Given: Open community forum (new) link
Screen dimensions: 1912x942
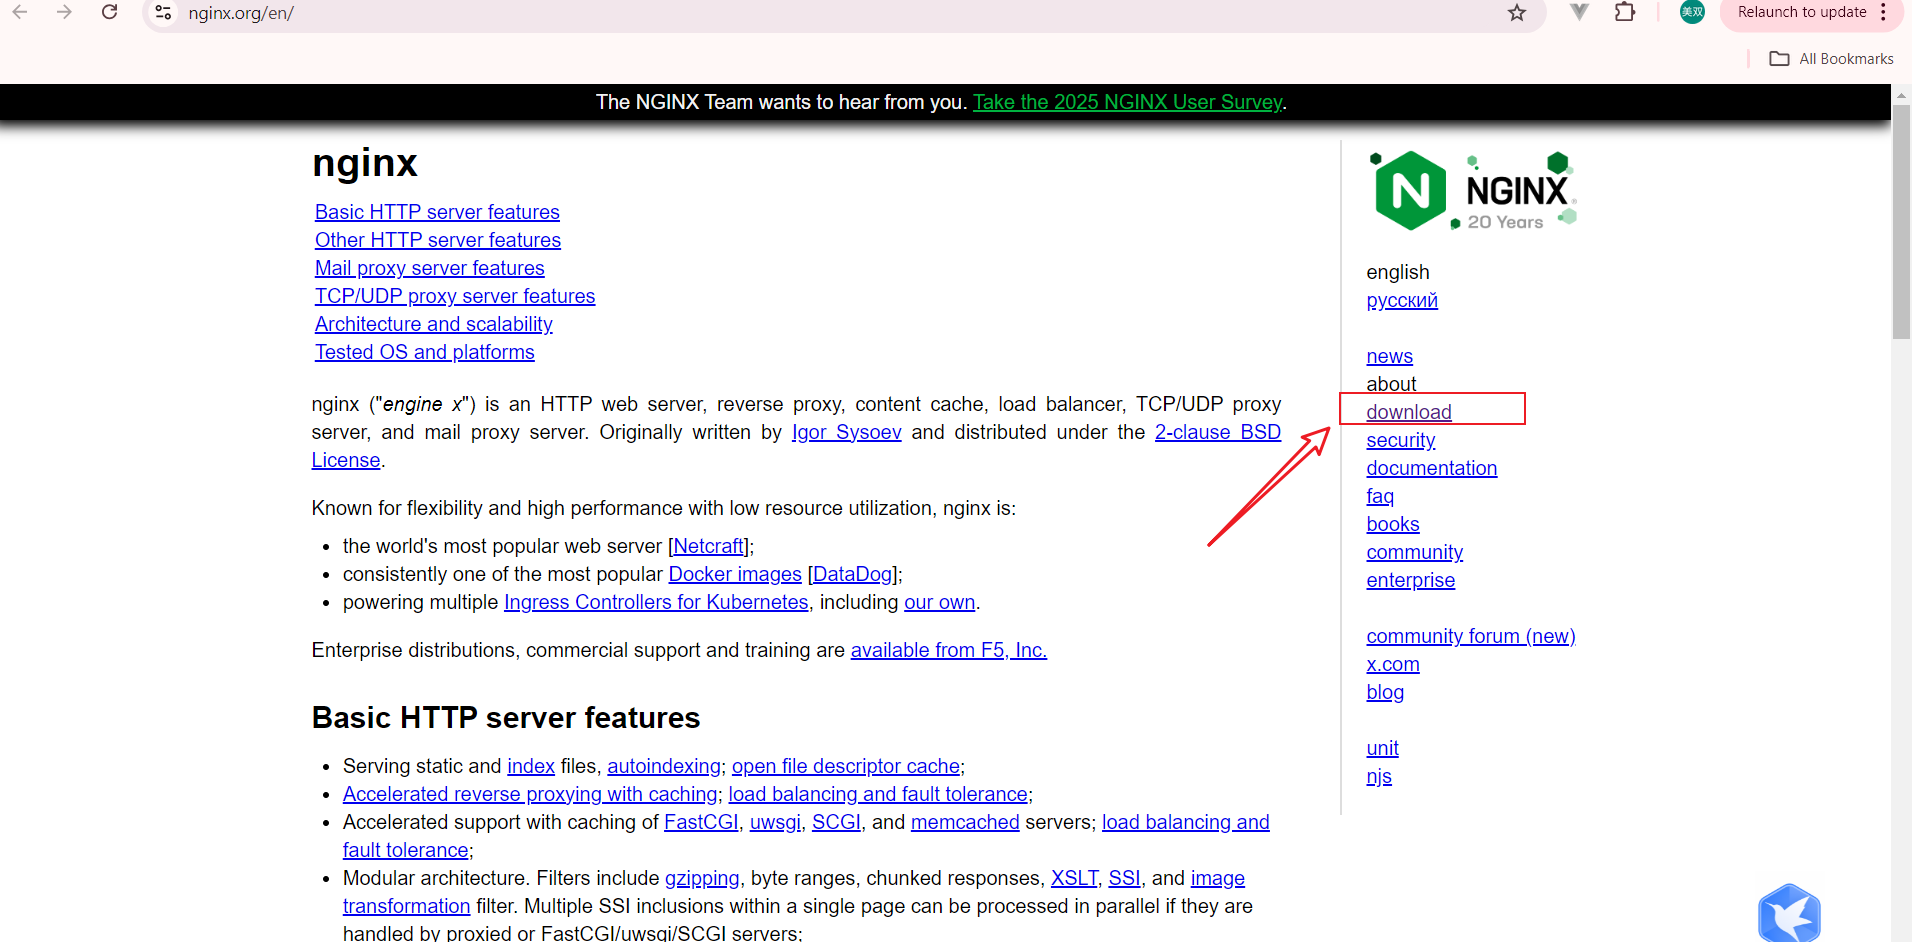Looking at the screenshot, I should coord(1471,636).
